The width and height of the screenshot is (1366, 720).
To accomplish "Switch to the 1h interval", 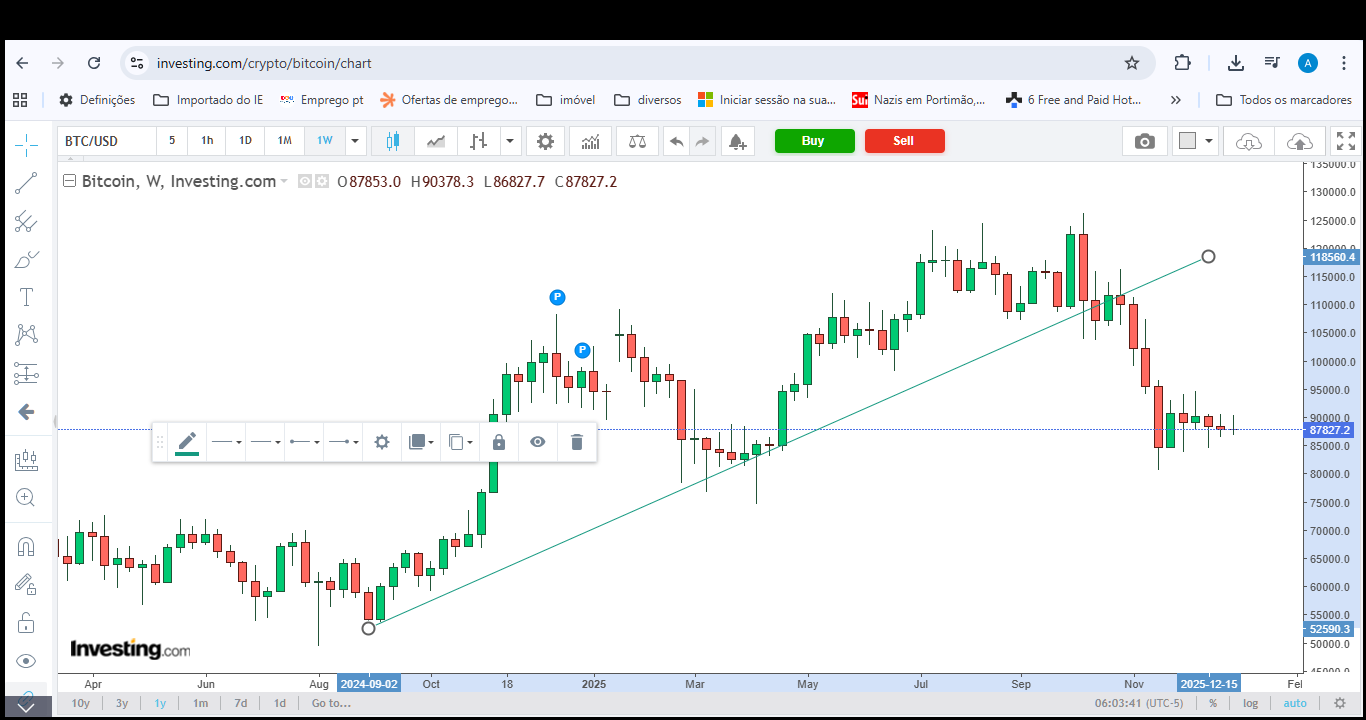I will tap(207, 141).
